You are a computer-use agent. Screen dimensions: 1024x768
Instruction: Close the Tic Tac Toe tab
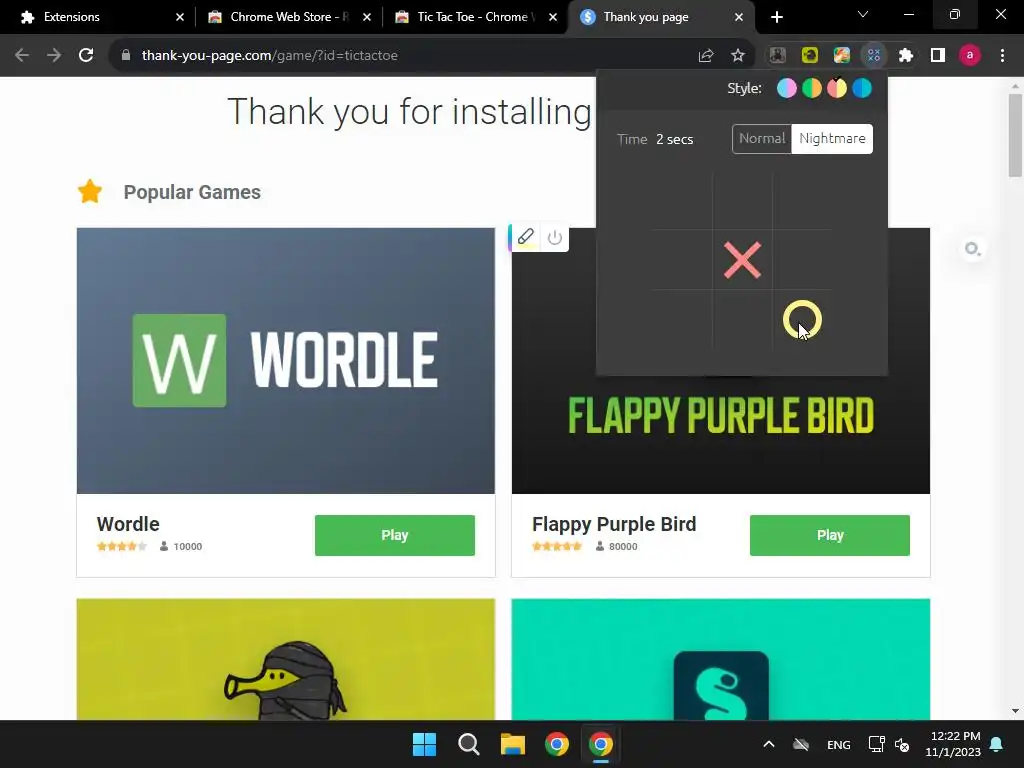click(x=553, y=17)
